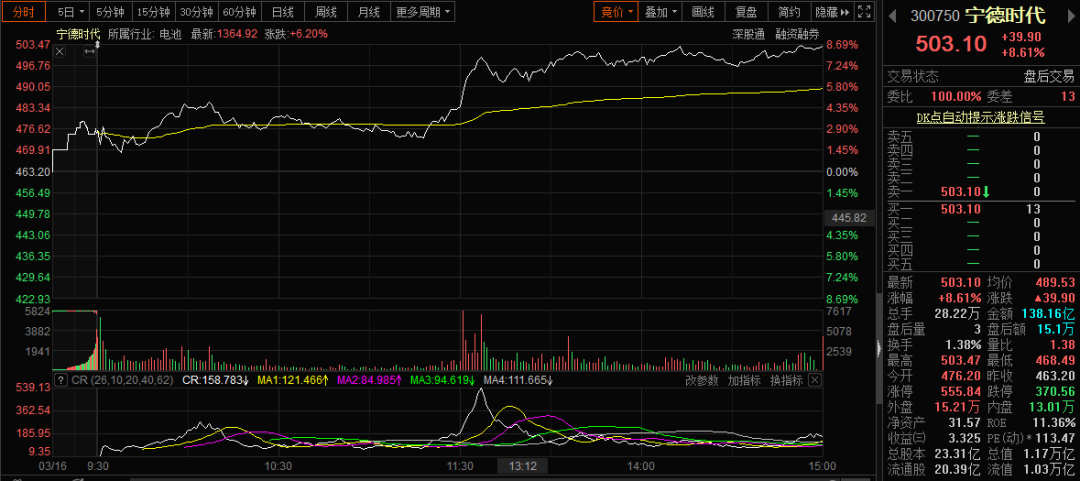Click the 金额 138.16亿 value
The height and width of the screenshot is (481, 1080).
click(x=1047, y=313)
